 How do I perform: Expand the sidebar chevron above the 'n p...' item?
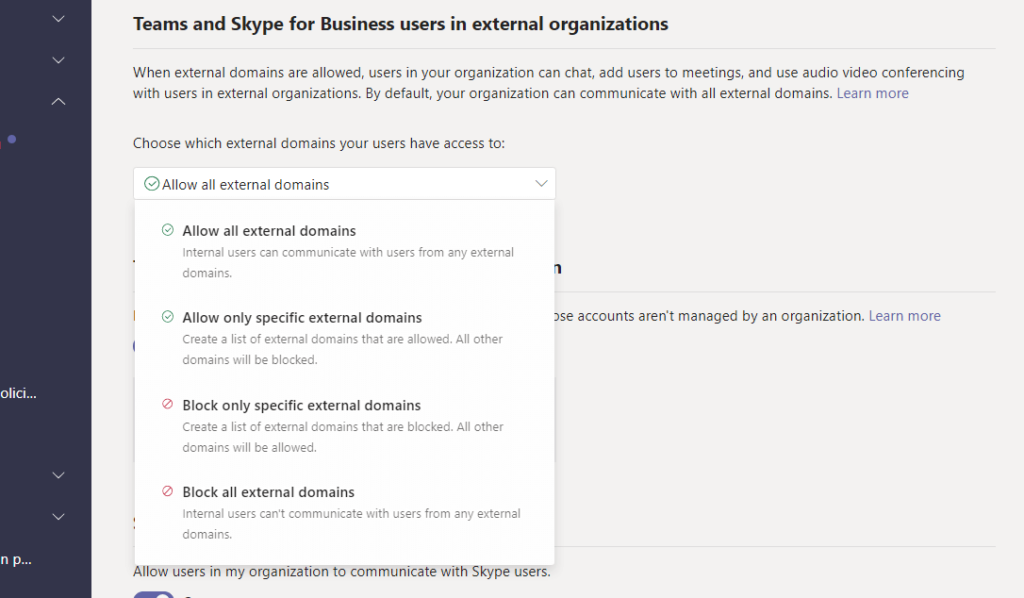pos(58,516)
